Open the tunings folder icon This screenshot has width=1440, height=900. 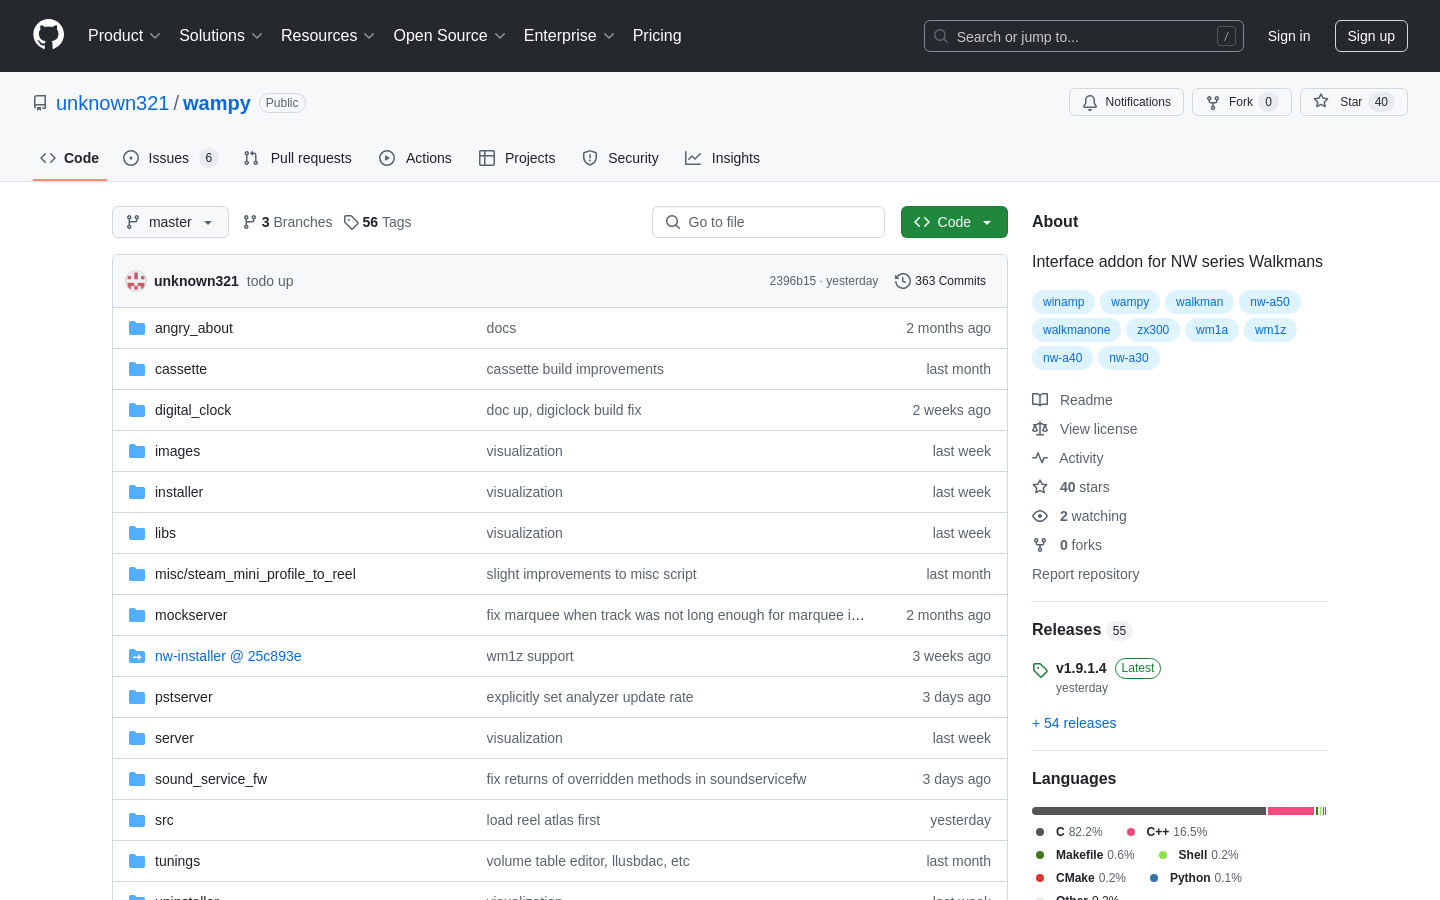pos(137,861)
